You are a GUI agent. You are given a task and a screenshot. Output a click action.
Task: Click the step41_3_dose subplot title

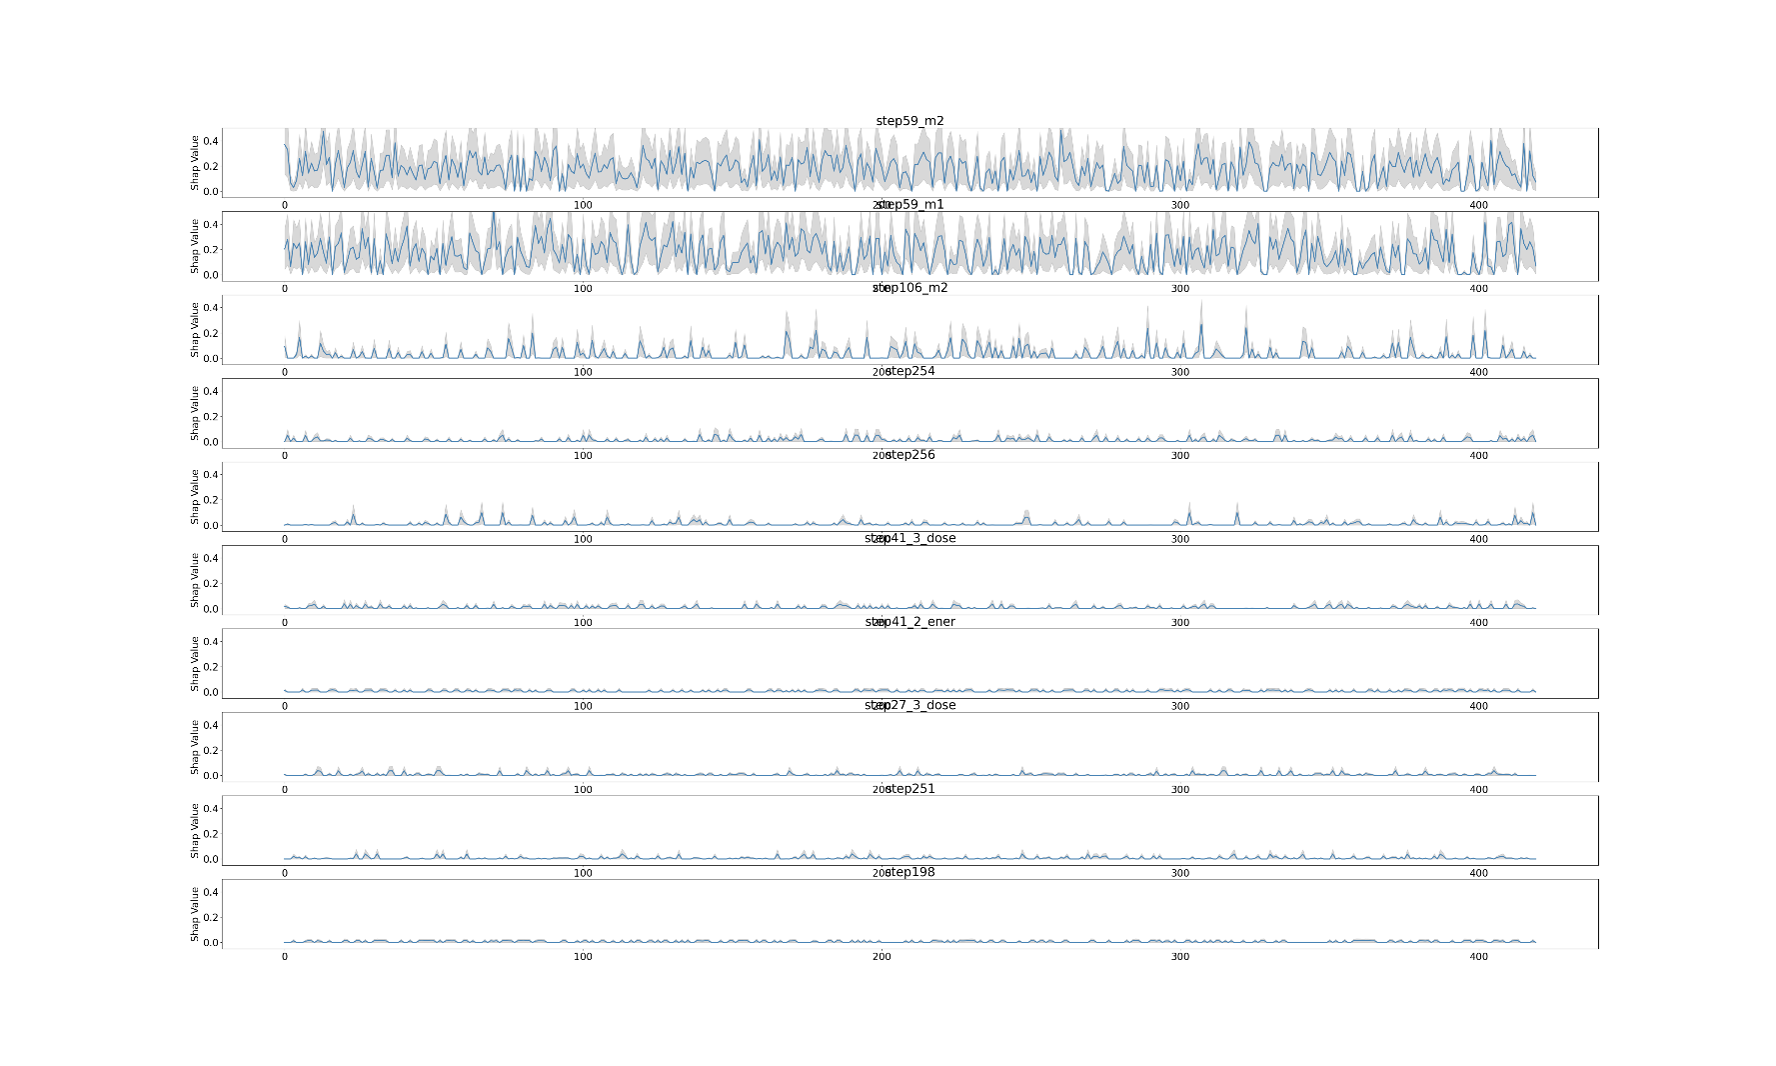[909, 538]
